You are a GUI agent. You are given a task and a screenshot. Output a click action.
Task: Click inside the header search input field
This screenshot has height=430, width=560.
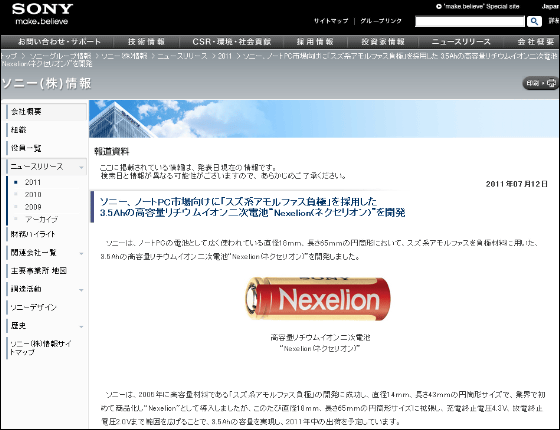point(470,21)
